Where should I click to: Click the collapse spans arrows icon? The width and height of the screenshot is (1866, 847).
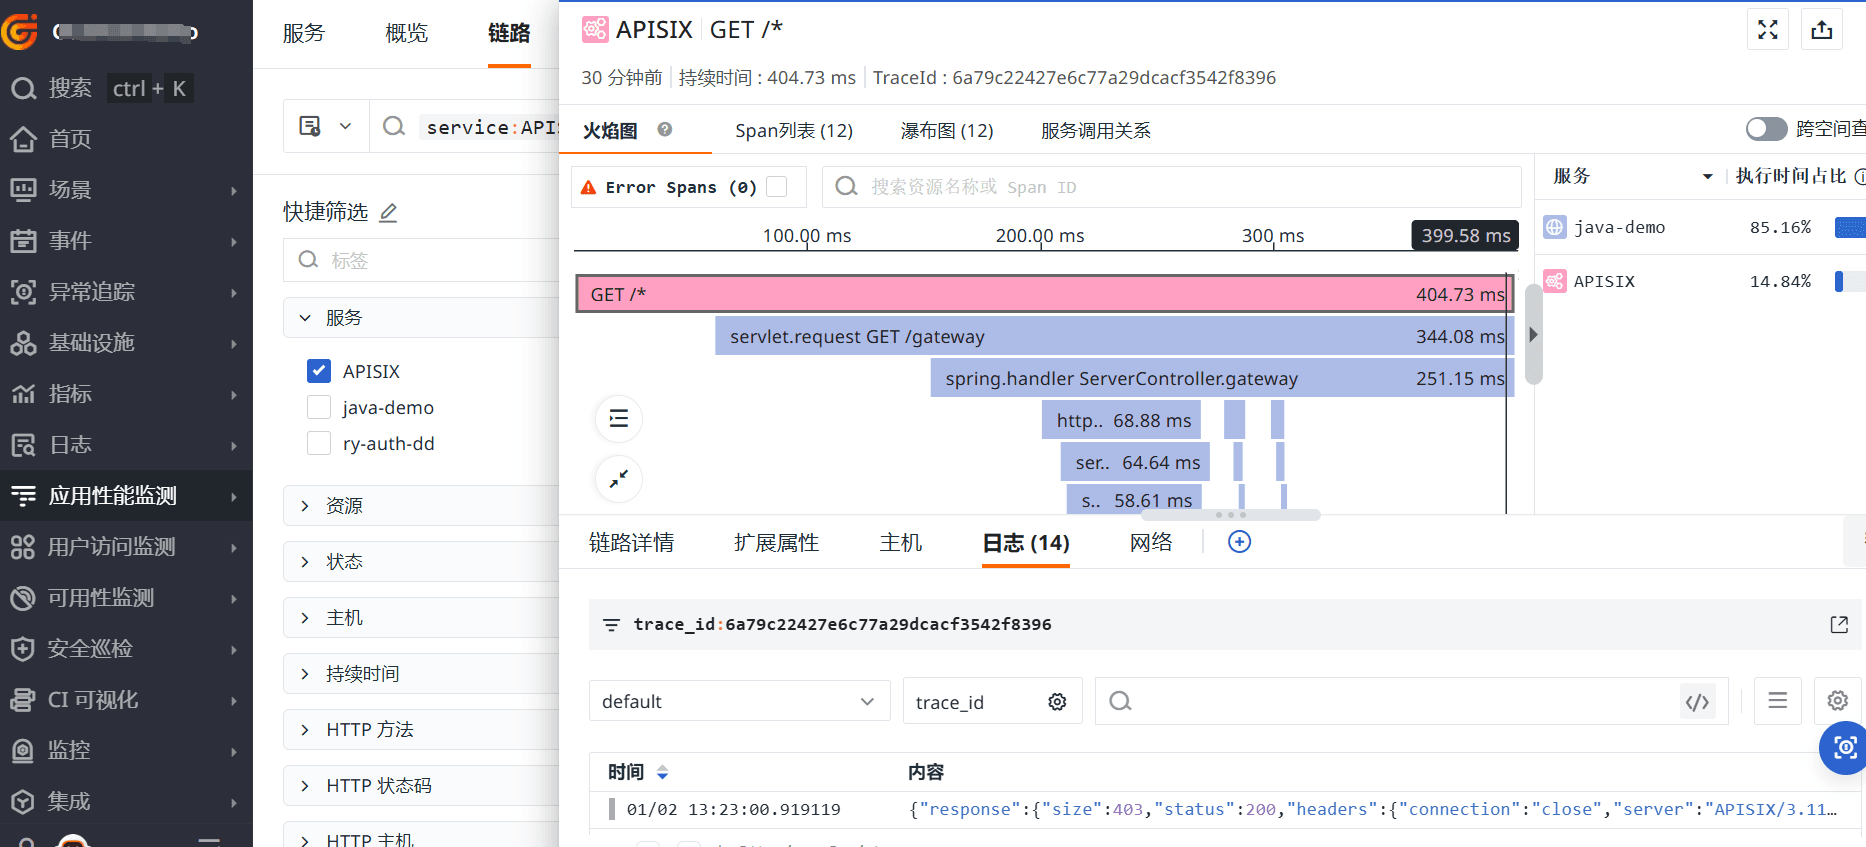(x=619, y=479)
